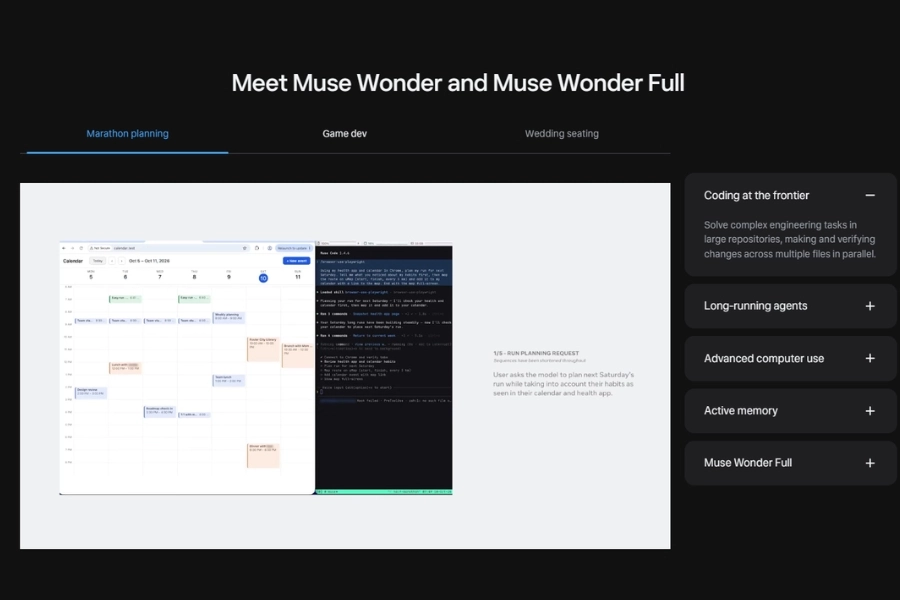Open the Advanced computer use section title
The image size is (900, 600).
tap(763, 358)
